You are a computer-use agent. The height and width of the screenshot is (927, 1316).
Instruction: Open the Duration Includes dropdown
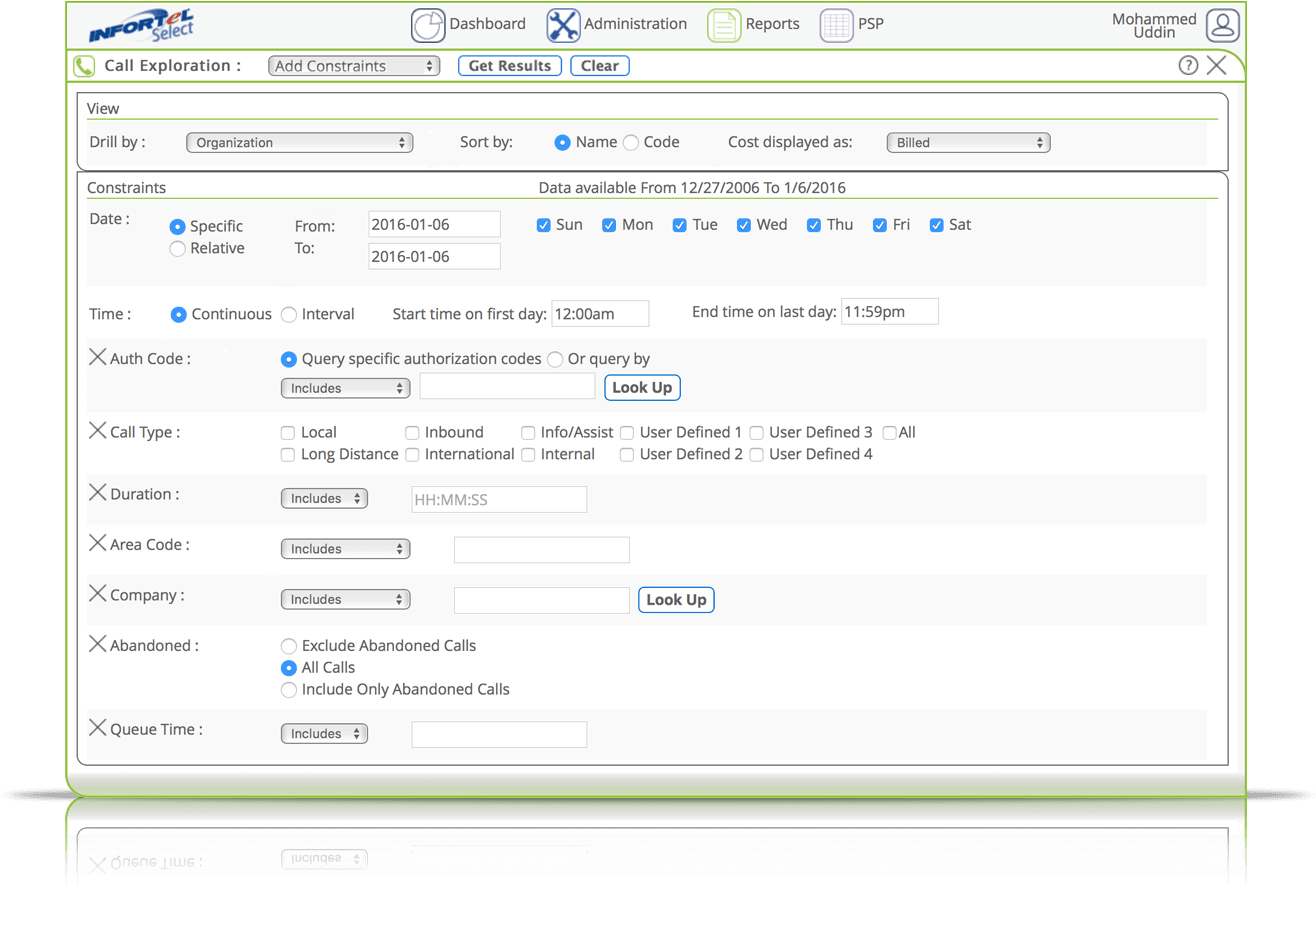[x=324, y=498]
